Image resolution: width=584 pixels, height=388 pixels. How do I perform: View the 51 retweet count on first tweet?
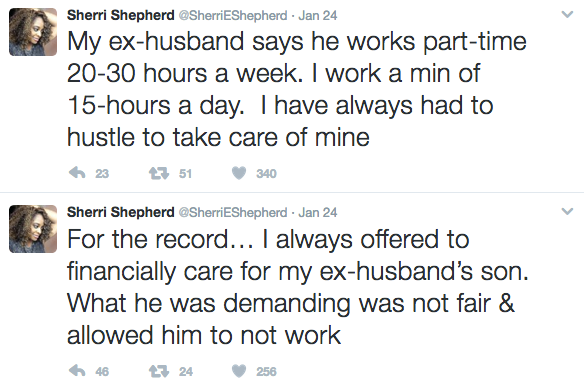[185, 174]
